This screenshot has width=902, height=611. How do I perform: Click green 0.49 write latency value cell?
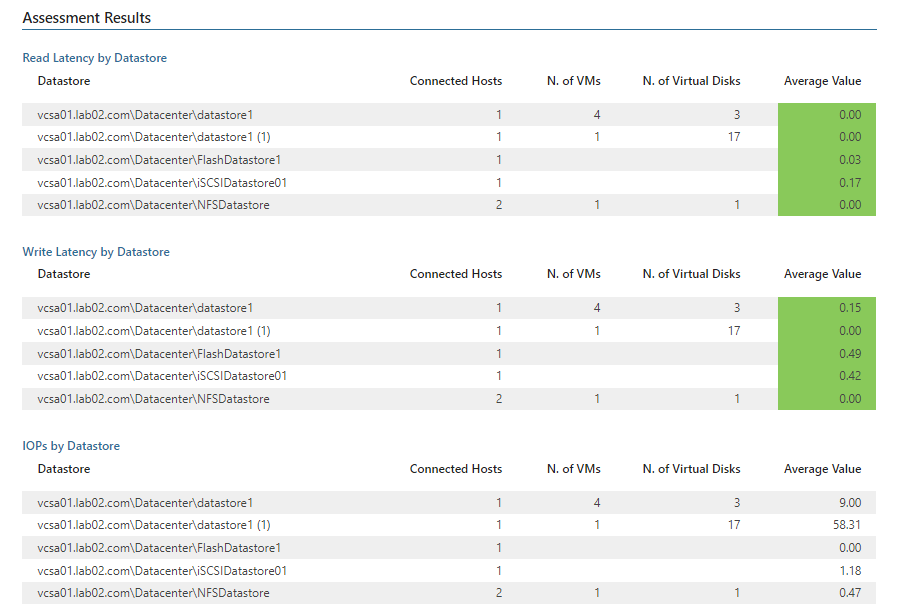(x=827, y=354)
